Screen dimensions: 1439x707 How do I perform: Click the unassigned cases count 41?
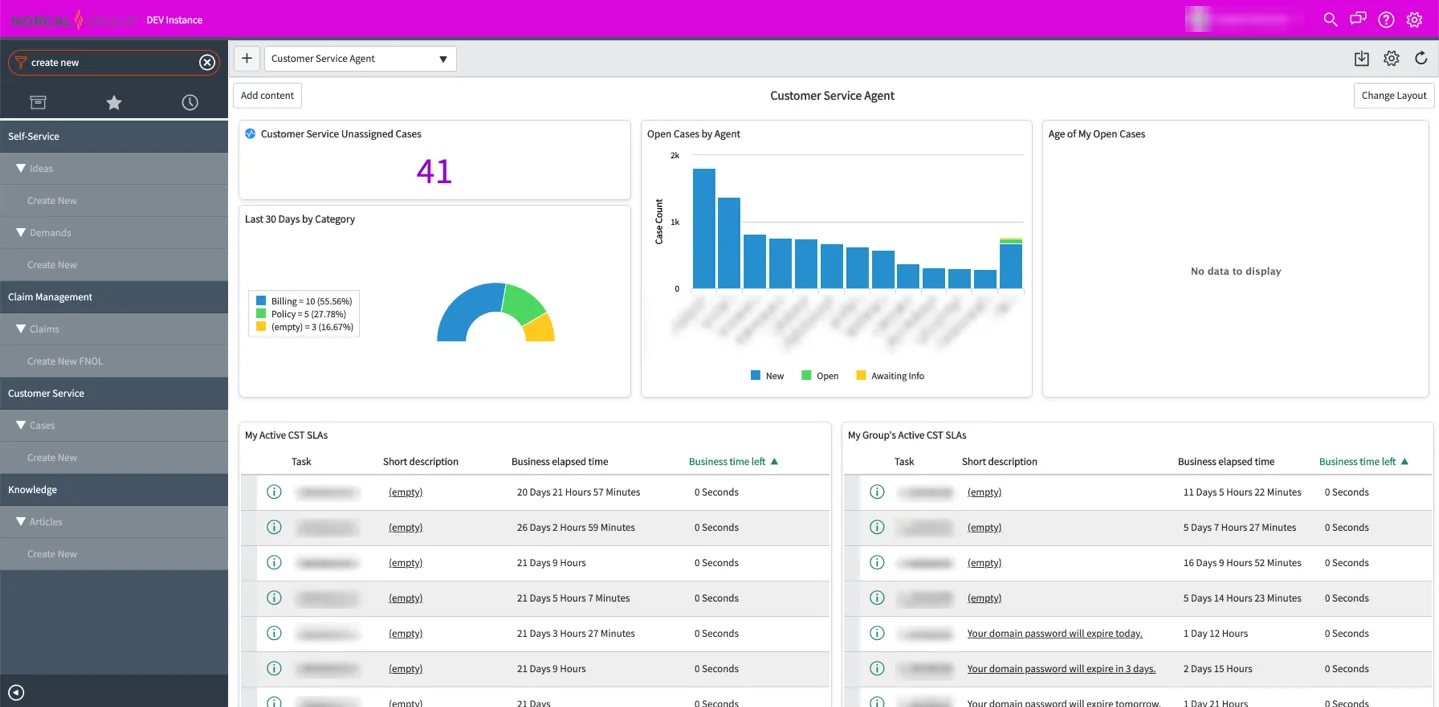(x=434, y=171)
